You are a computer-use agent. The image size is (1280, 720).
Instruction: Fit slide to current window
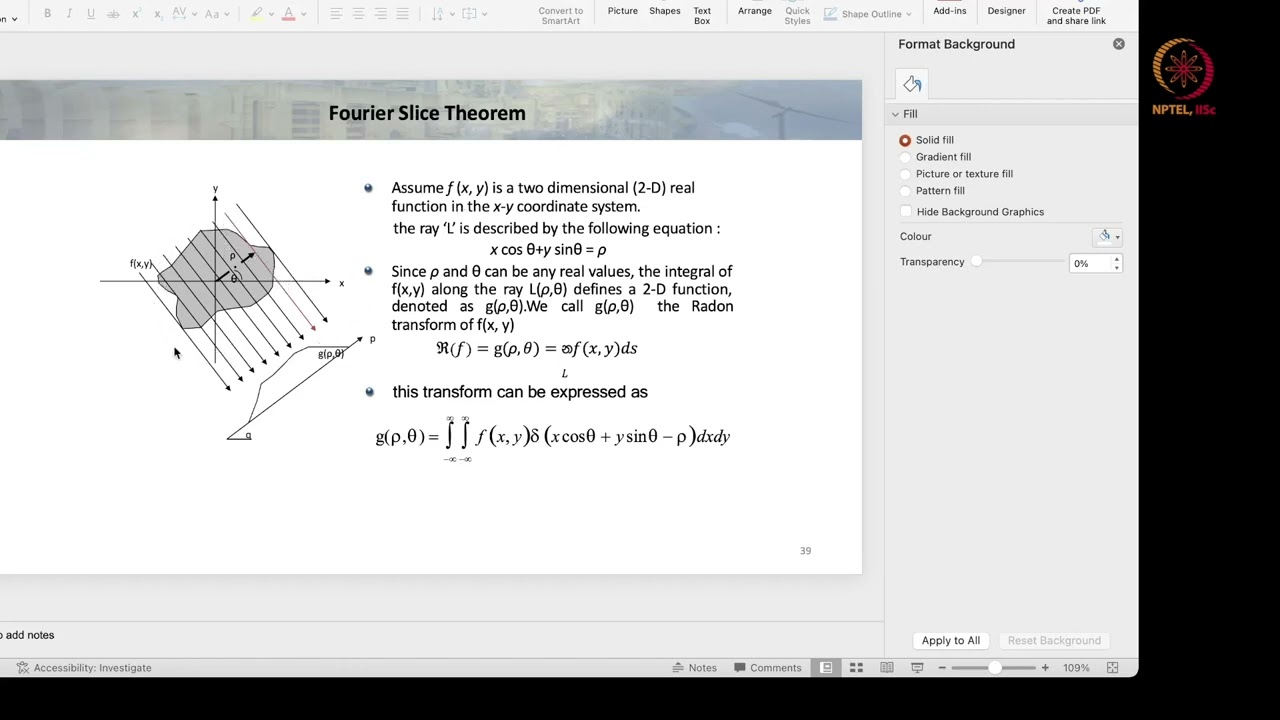1112,667
